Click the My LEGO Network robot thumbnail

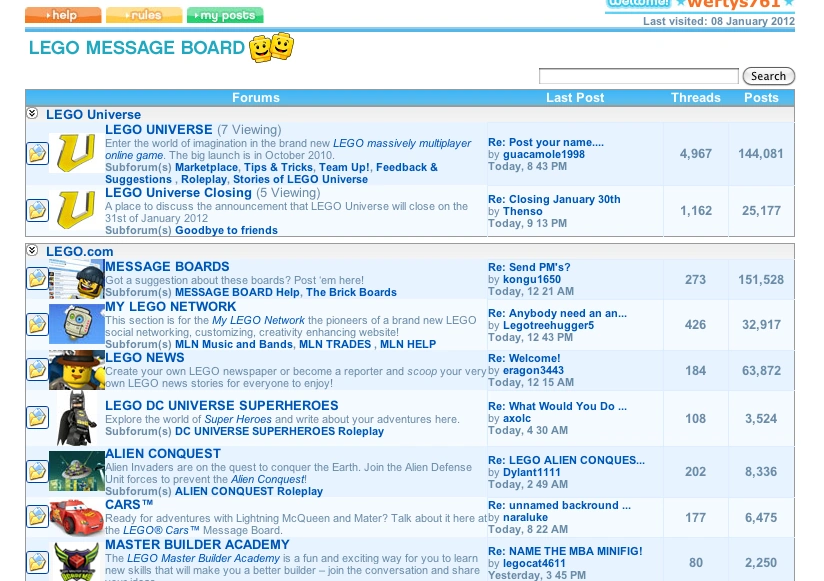point(76,324)
